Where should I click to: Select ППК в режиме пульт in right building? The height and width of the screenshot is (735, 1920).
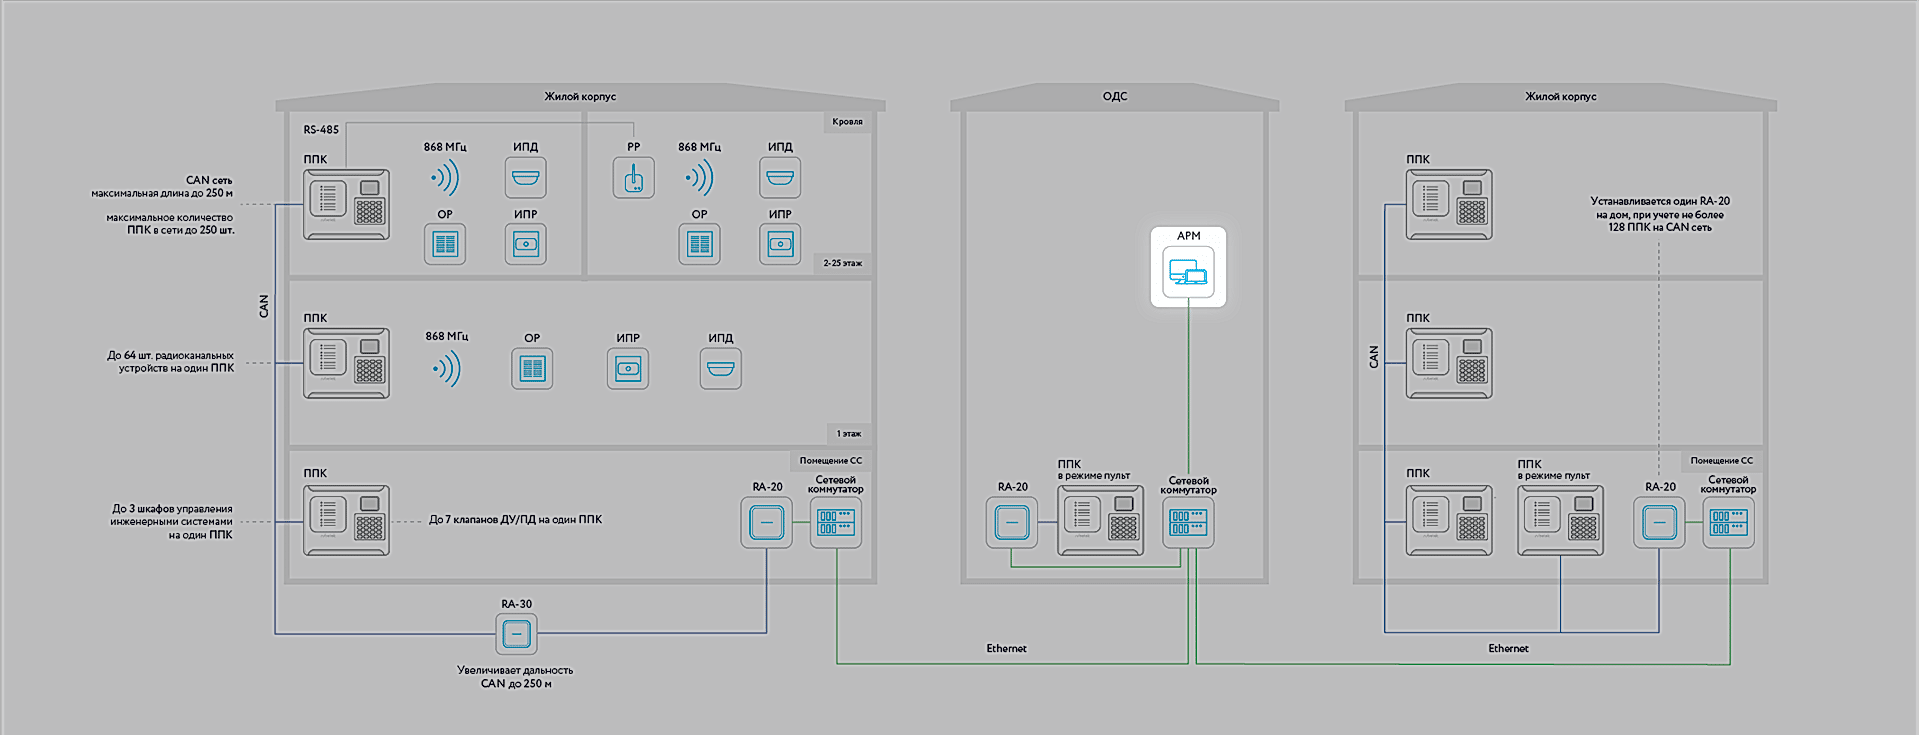pos(1560,520)
